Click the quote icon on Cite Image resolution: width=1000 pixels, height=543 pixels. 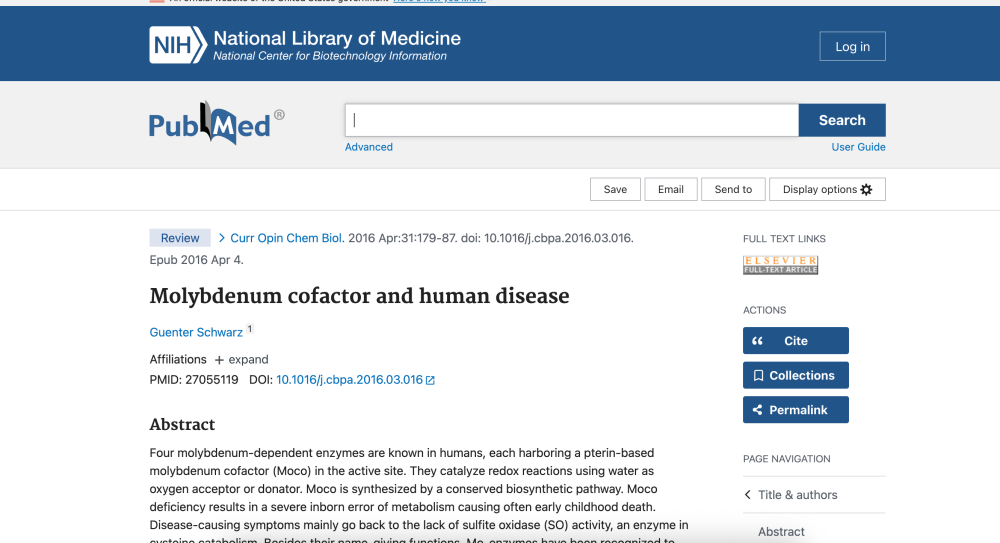(x=758, y=341)
